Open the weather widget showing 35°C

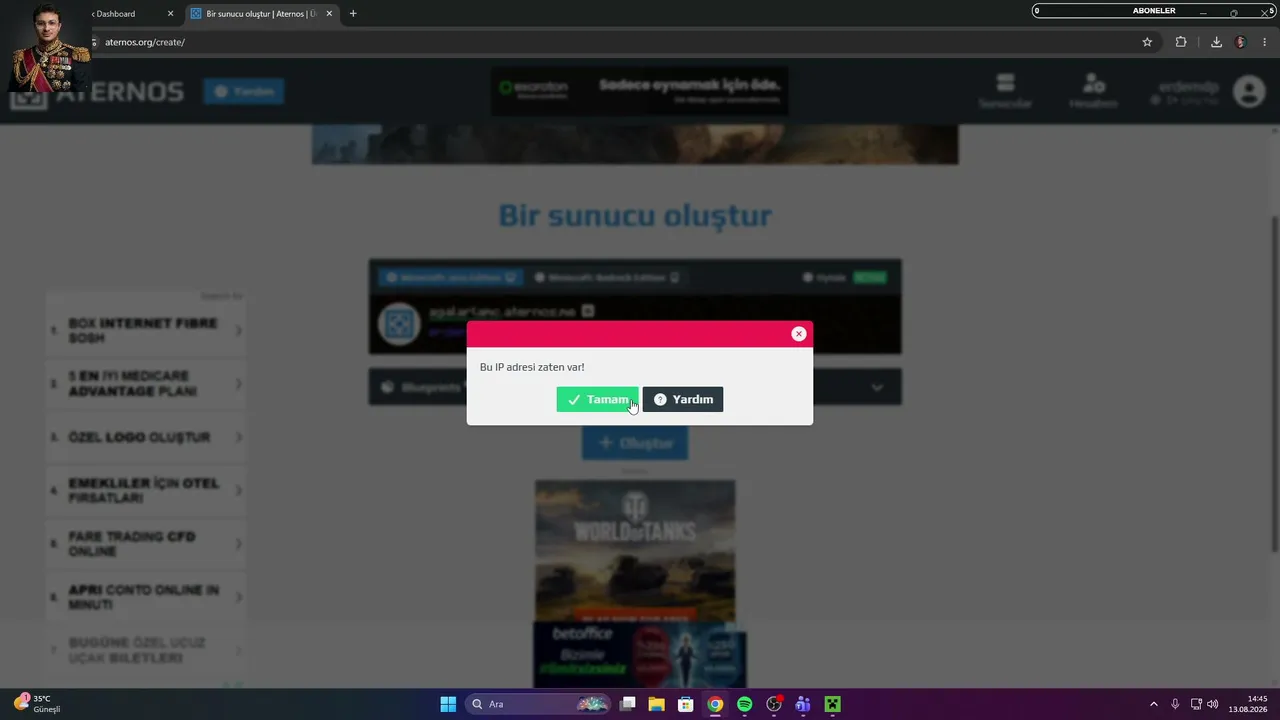[38, 704]
